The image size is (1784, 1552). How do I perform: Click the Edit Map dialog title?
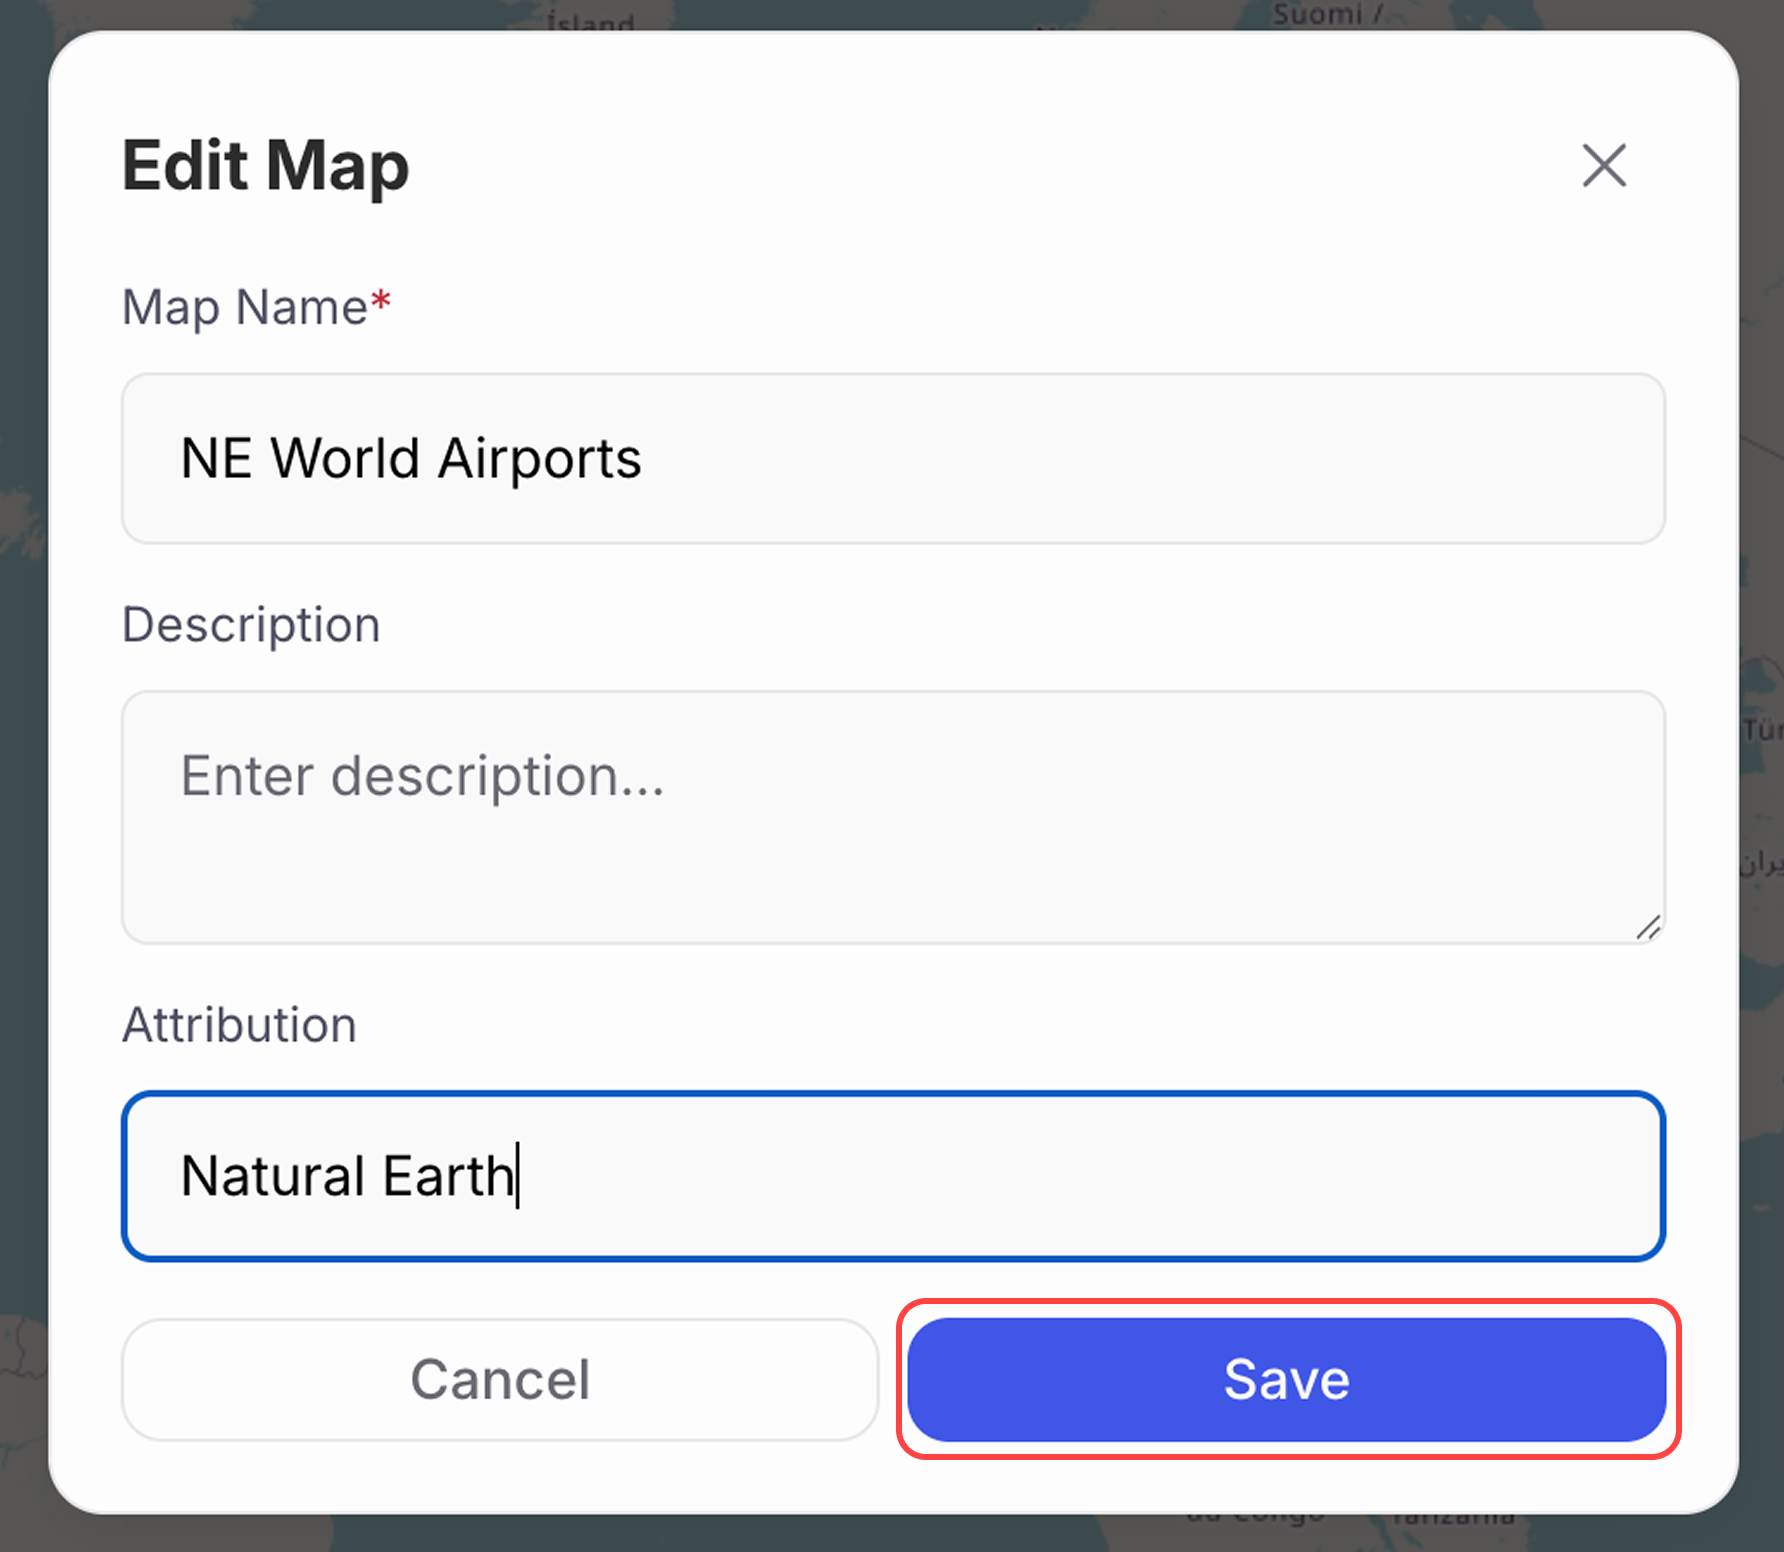tap(264, 166)
